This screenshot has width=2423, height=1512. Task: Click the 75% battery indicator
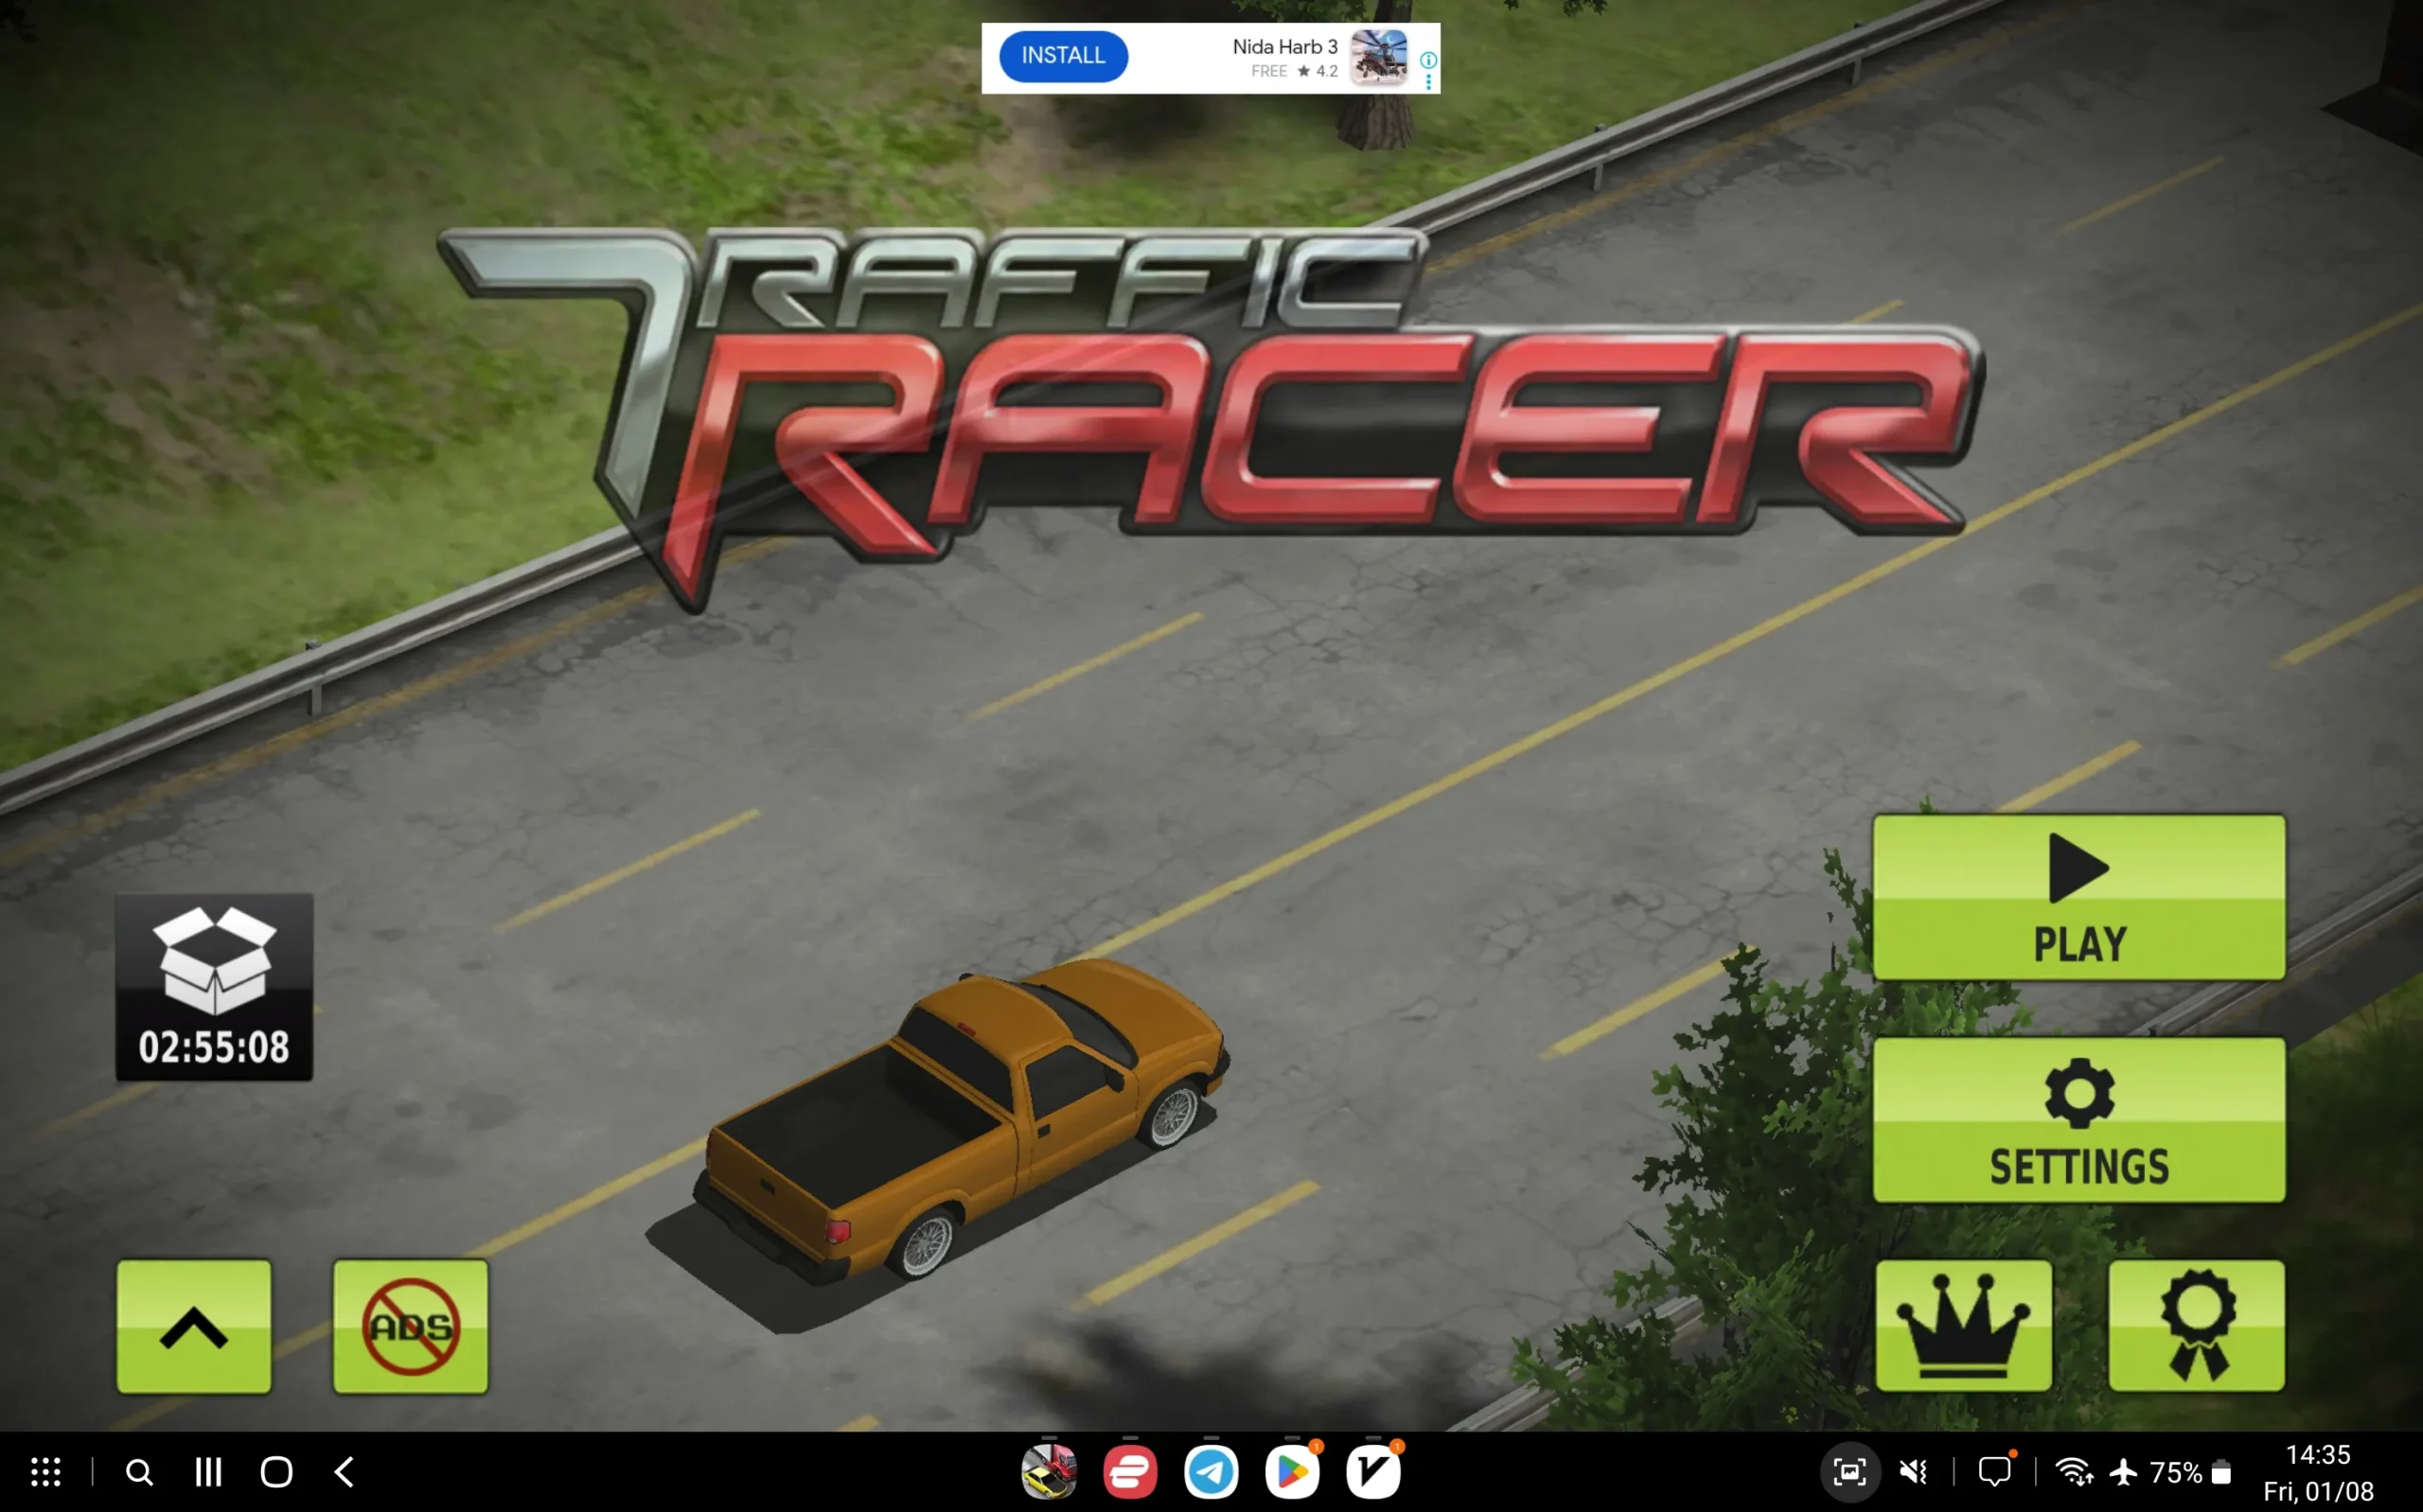[x=2190, y=1472]
